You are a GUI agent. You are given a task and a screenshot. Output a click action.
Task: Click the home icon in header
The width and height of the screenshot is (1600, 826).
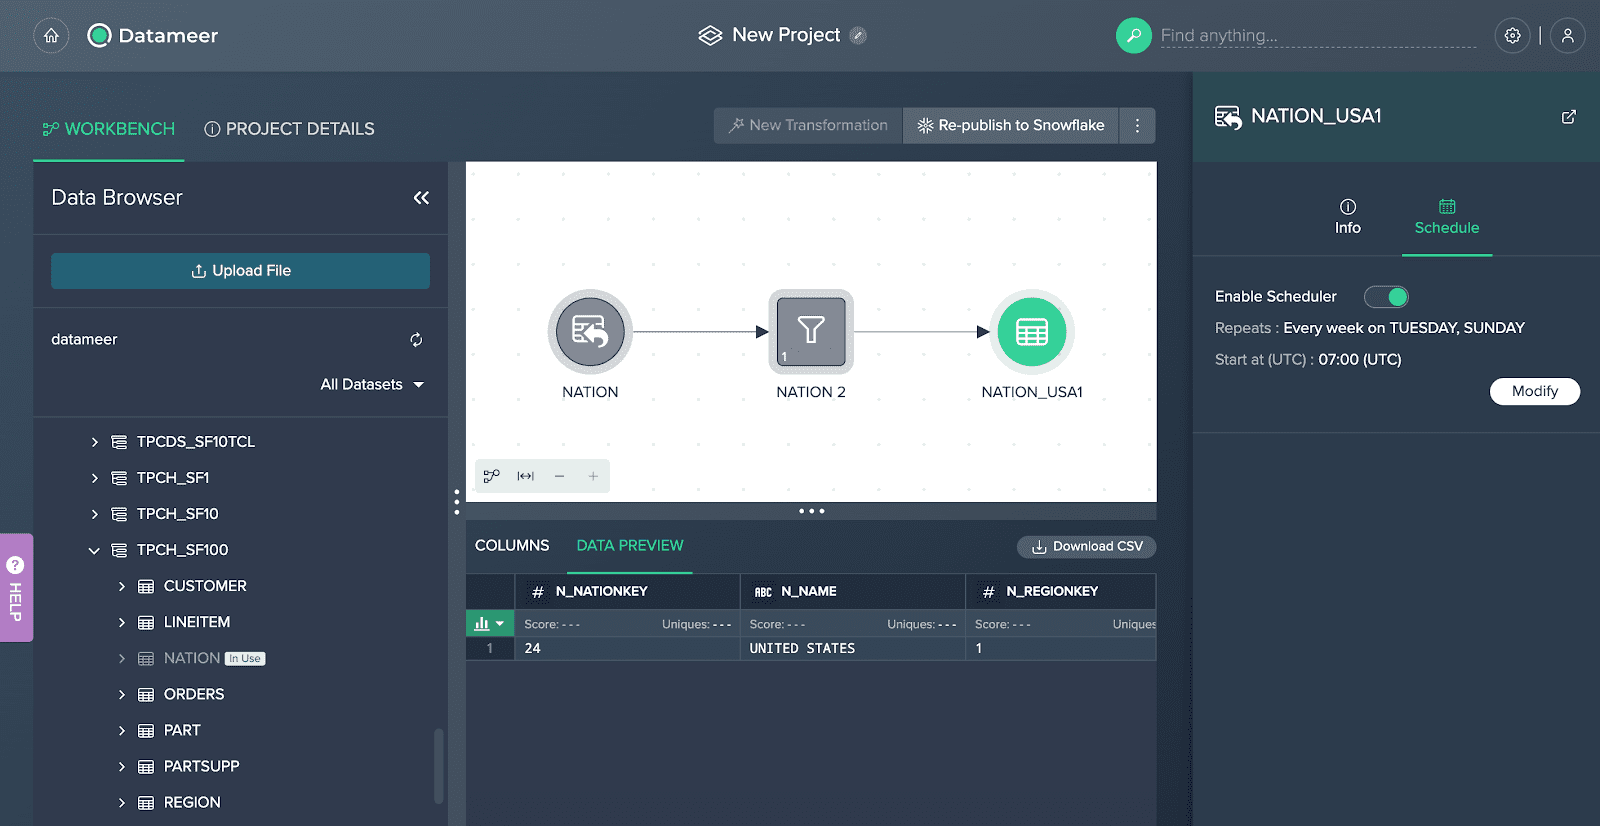point(51,36)
